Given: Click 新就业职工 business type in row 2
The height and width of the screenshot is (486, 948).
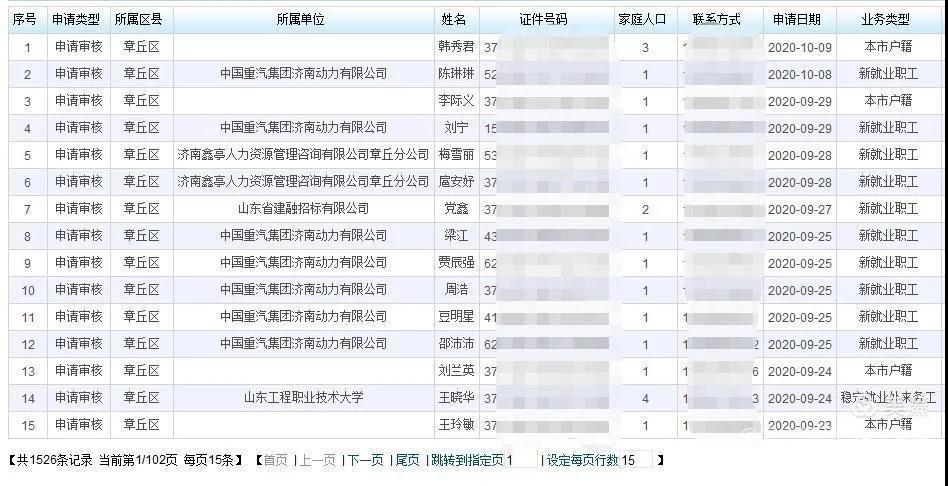Looking at the screenshot, I should (888, 74).
